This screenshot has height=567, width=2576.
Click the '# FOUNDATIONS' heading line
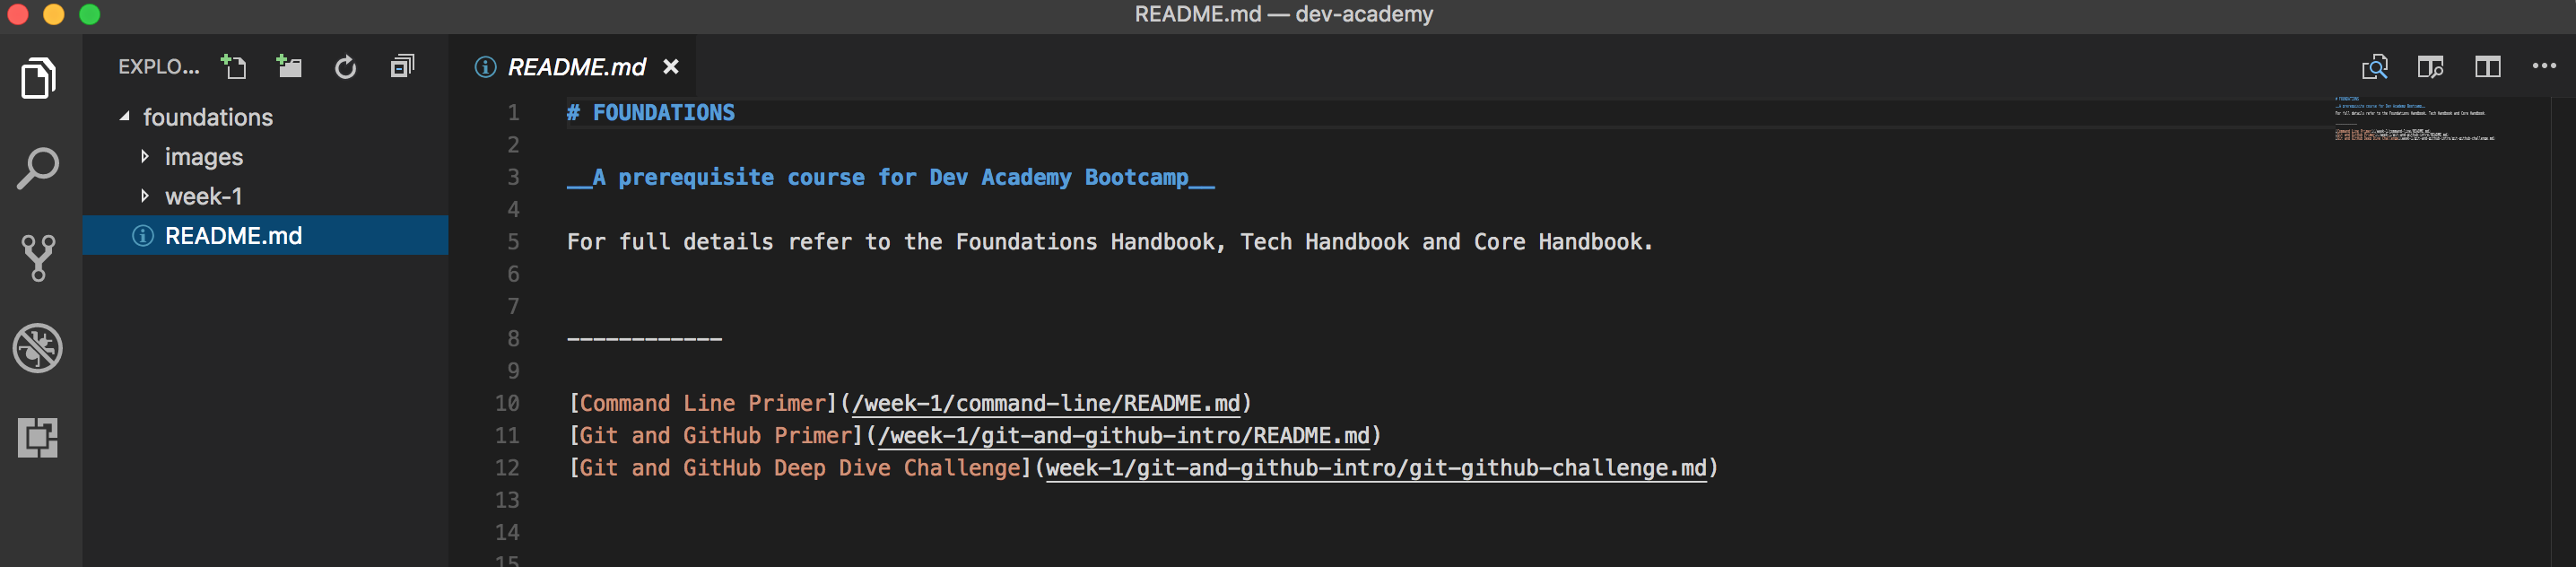pyautogui.click(x=651, y=113)
